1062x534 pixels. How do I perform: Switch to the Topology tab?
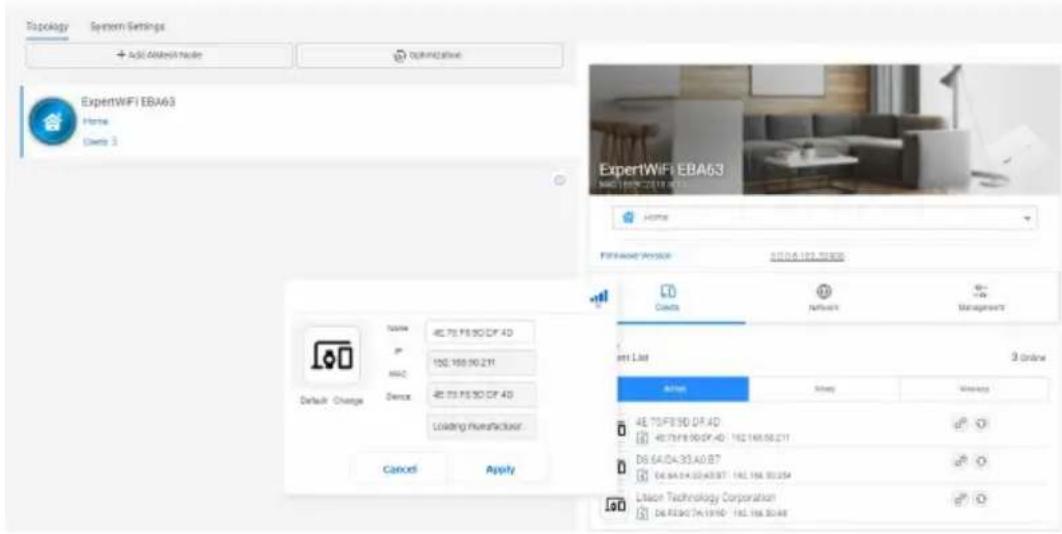tap(47, 26)
